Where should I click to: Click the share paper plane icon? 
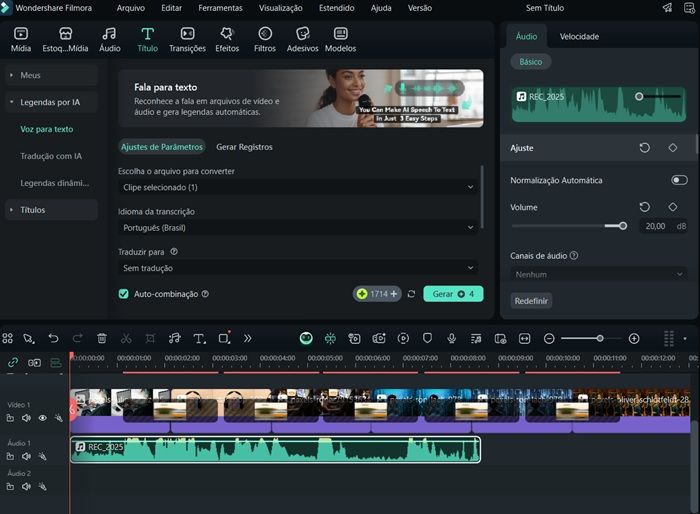(667, 8)
